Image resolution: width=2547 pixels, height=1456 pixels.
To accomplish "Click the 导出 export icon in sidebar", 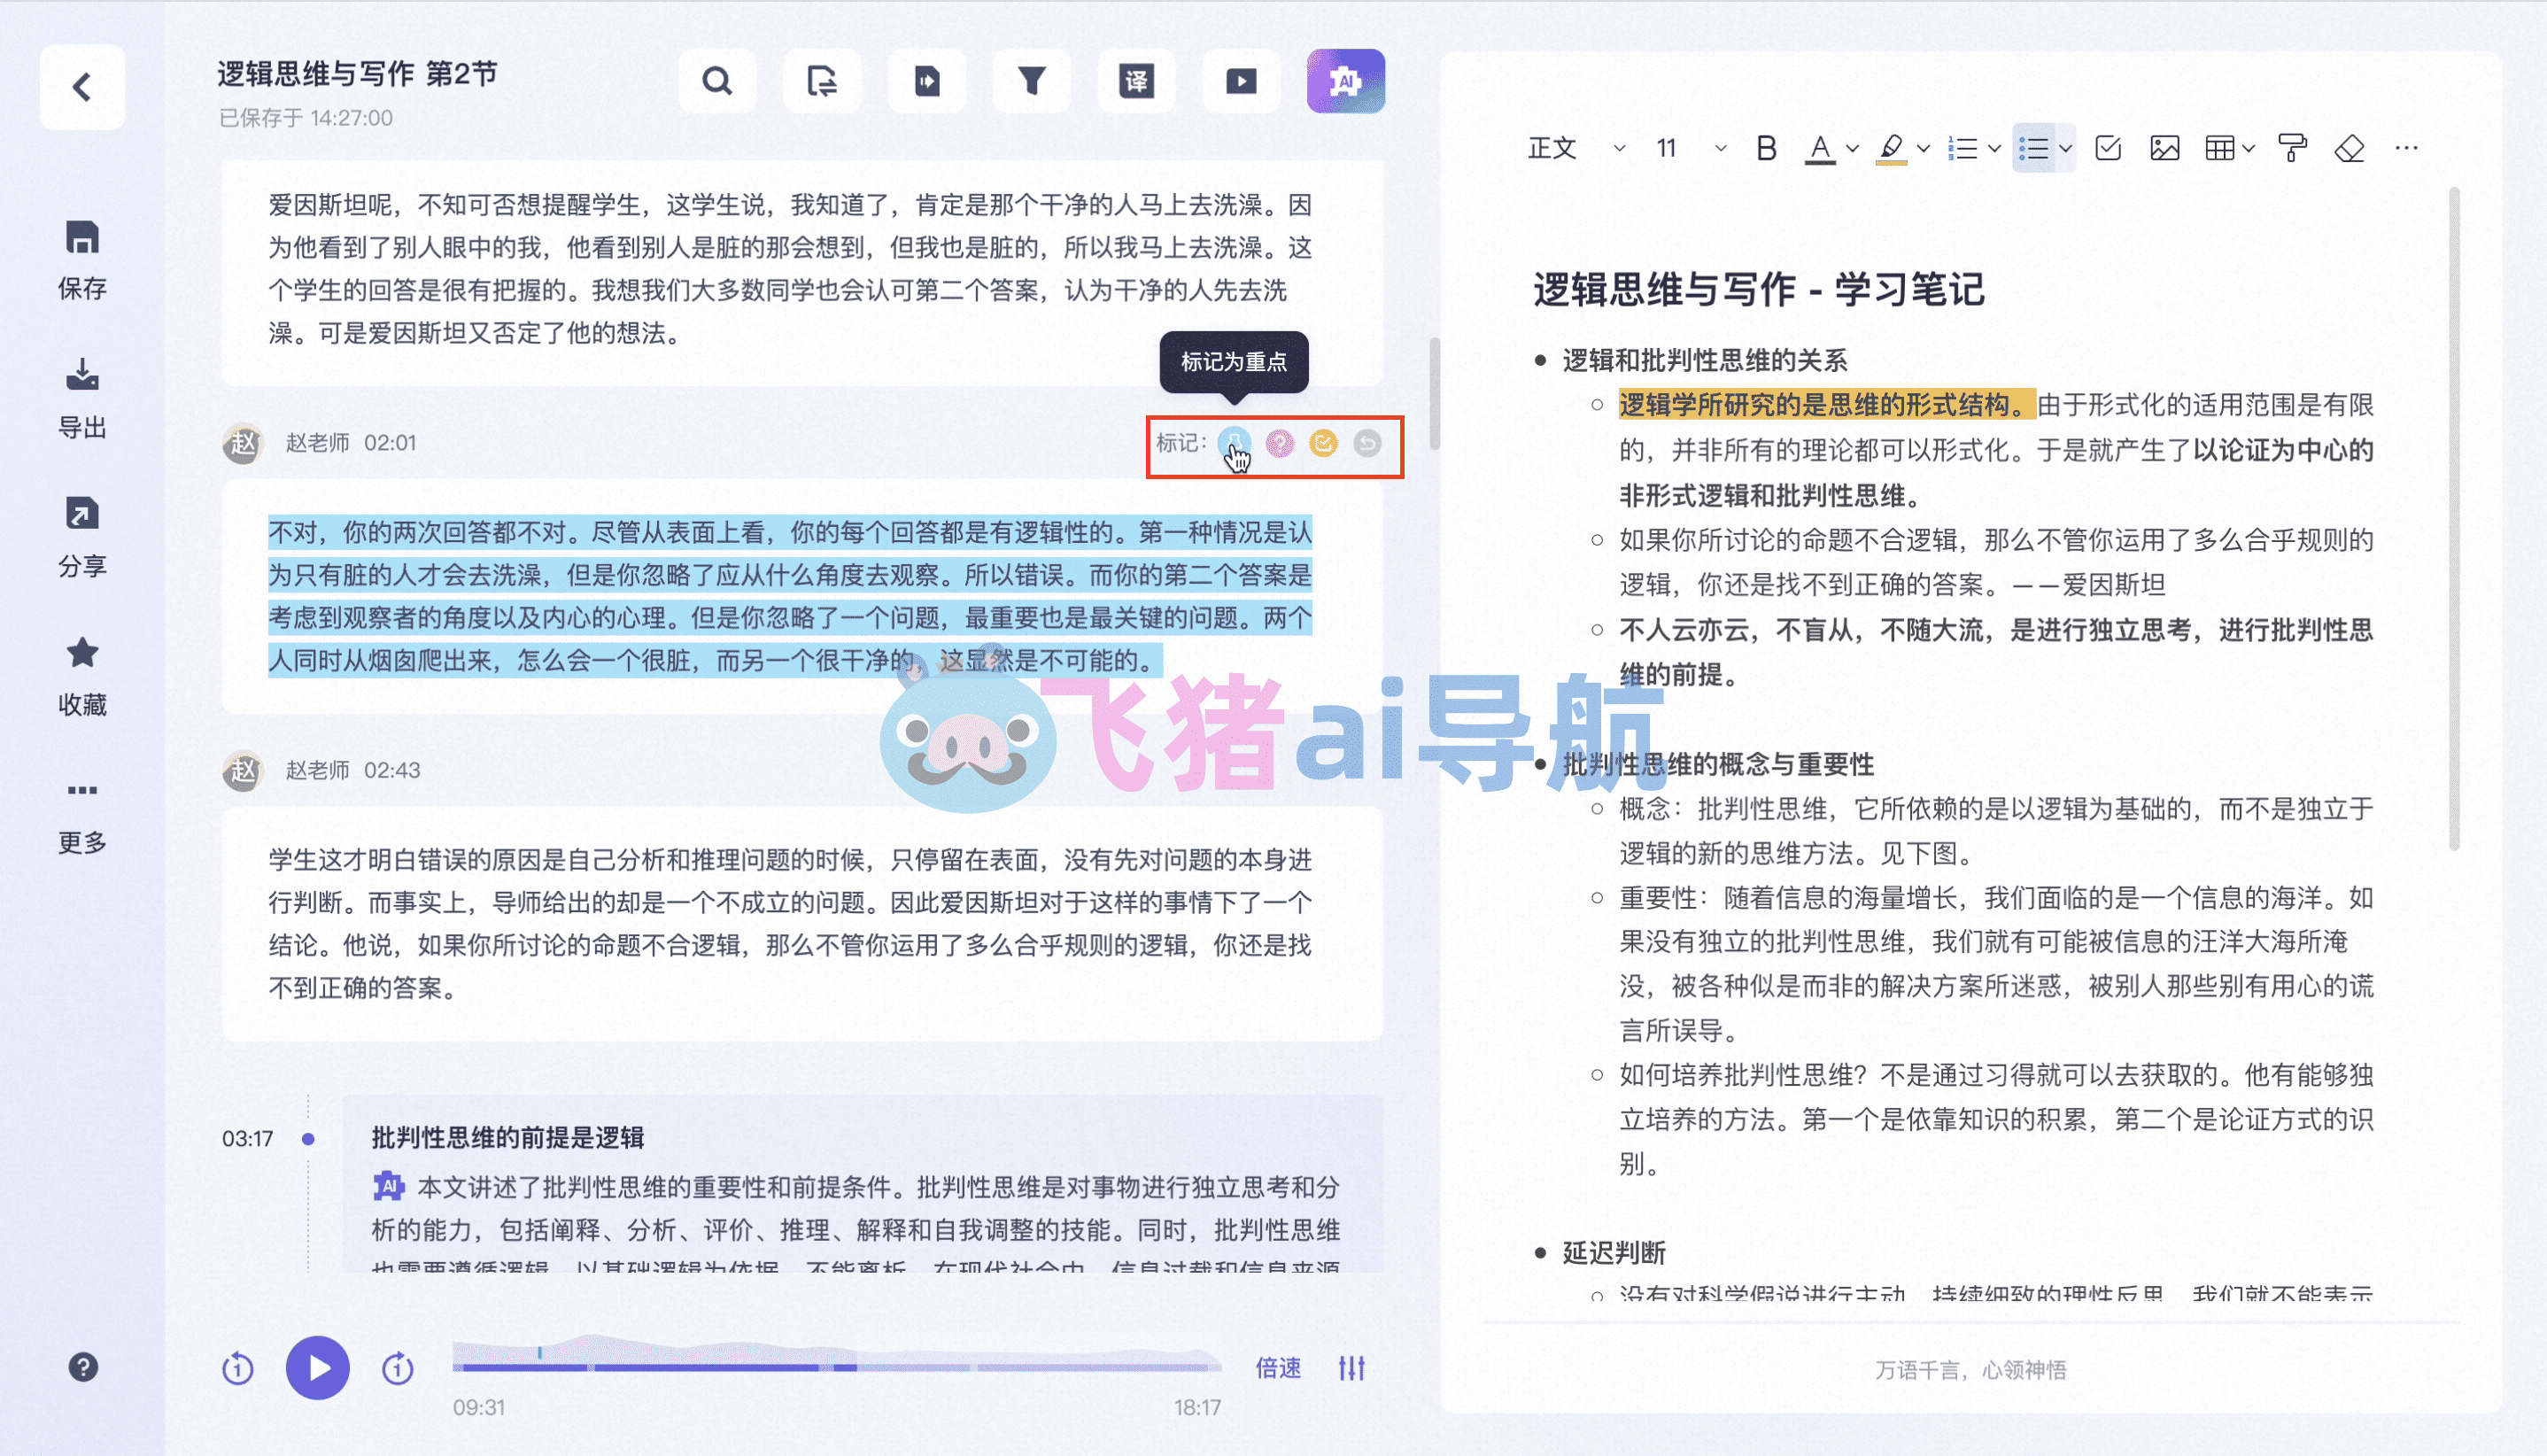I will tap(82, 375).
